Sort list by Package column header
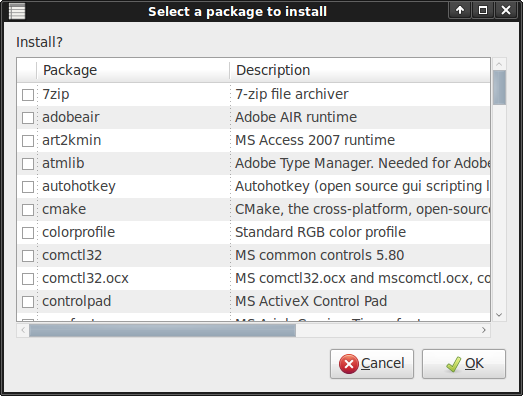523x396 pixels. point(133,70)
